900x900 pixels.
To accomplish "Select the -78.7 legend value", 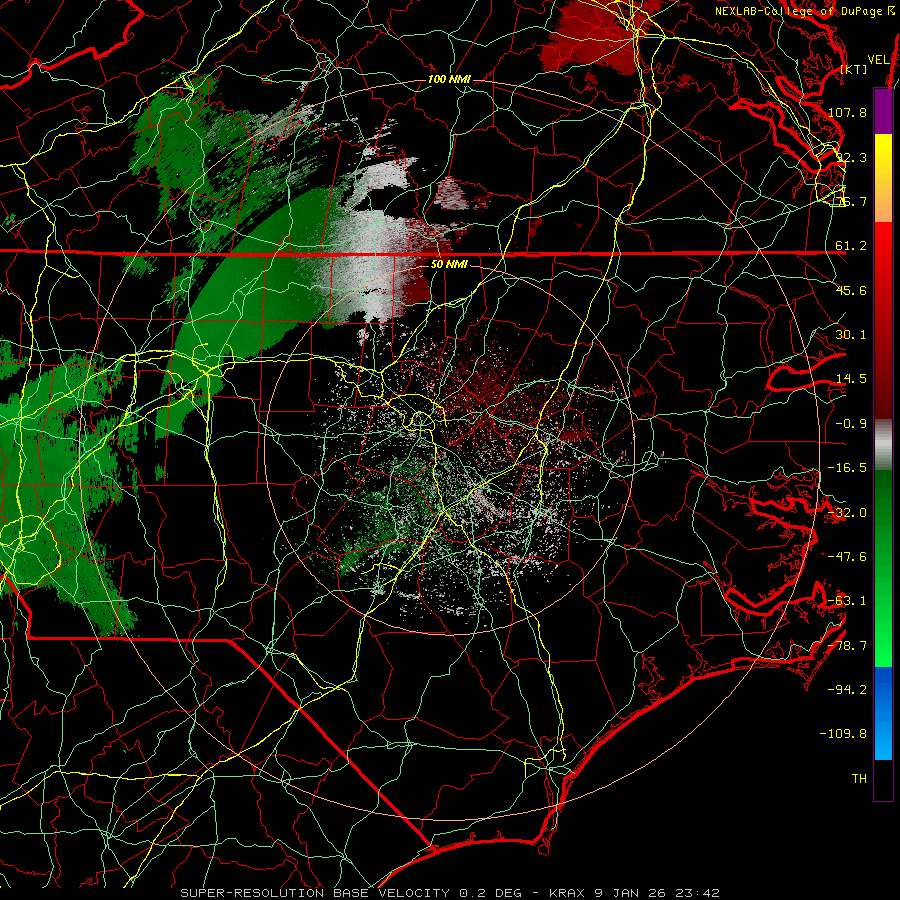I will click(847, 645).
